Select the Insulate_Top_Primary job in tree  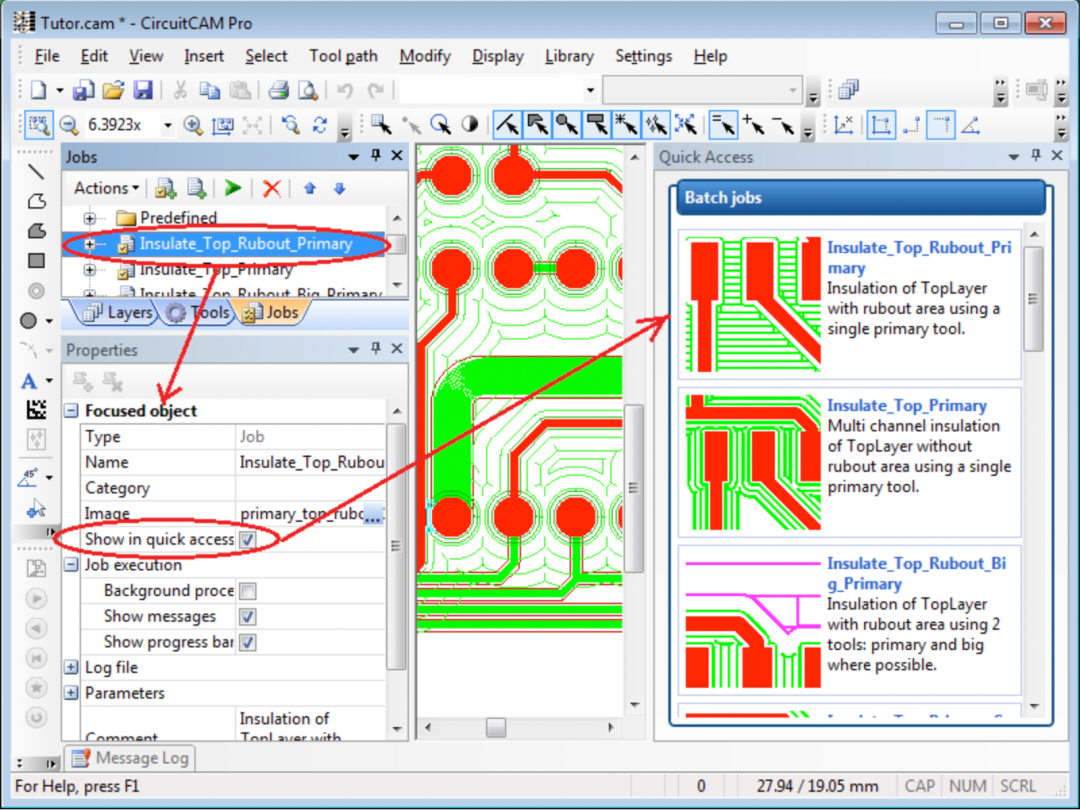216,269
